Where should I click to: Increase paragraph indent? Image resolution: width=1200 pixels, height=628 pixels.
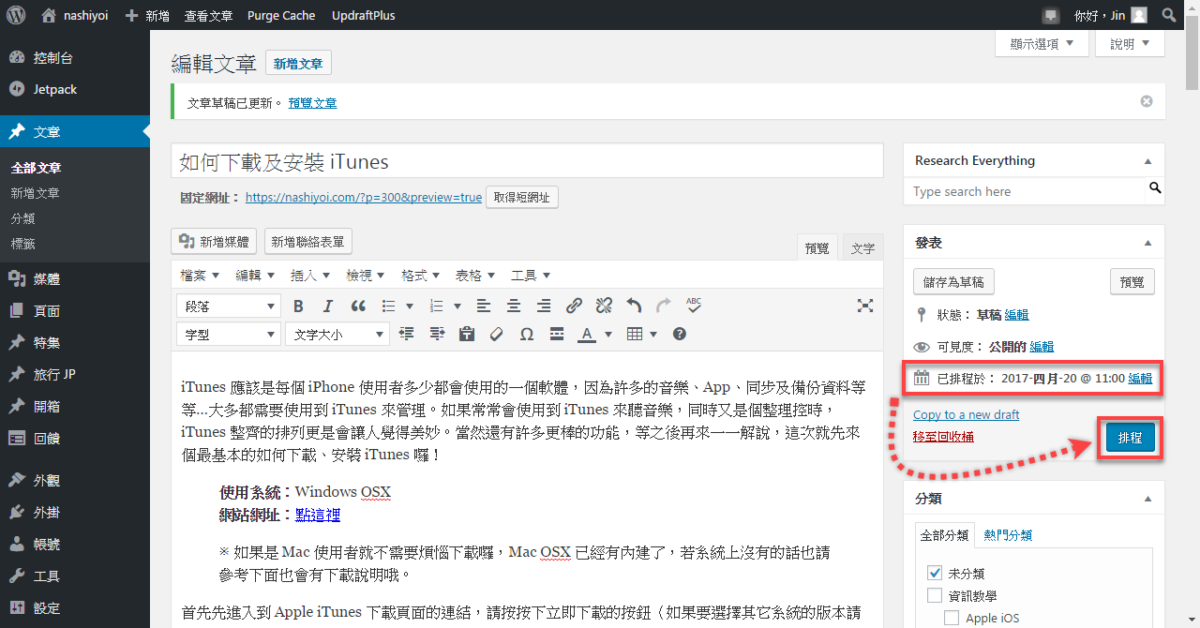(437, 334)
